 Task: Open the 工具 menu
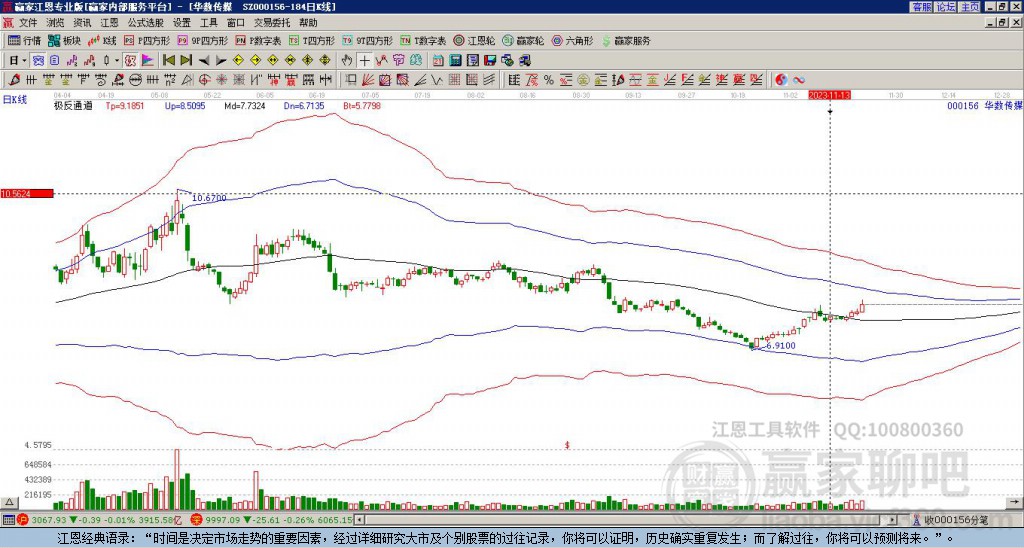[x=208, y=23]
